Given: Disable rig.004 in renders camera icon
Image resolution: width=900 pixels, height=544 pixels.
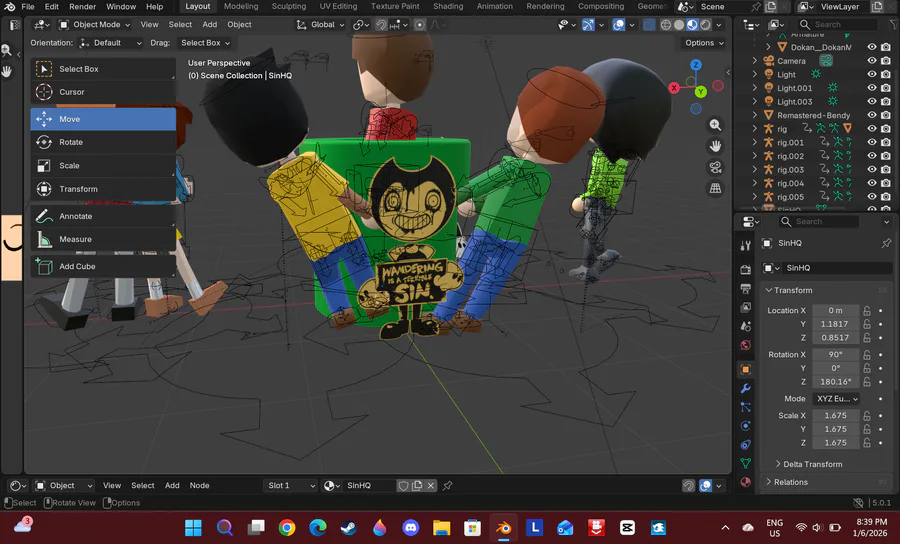Looking at the screenshot, I should (x=886, y=184).
